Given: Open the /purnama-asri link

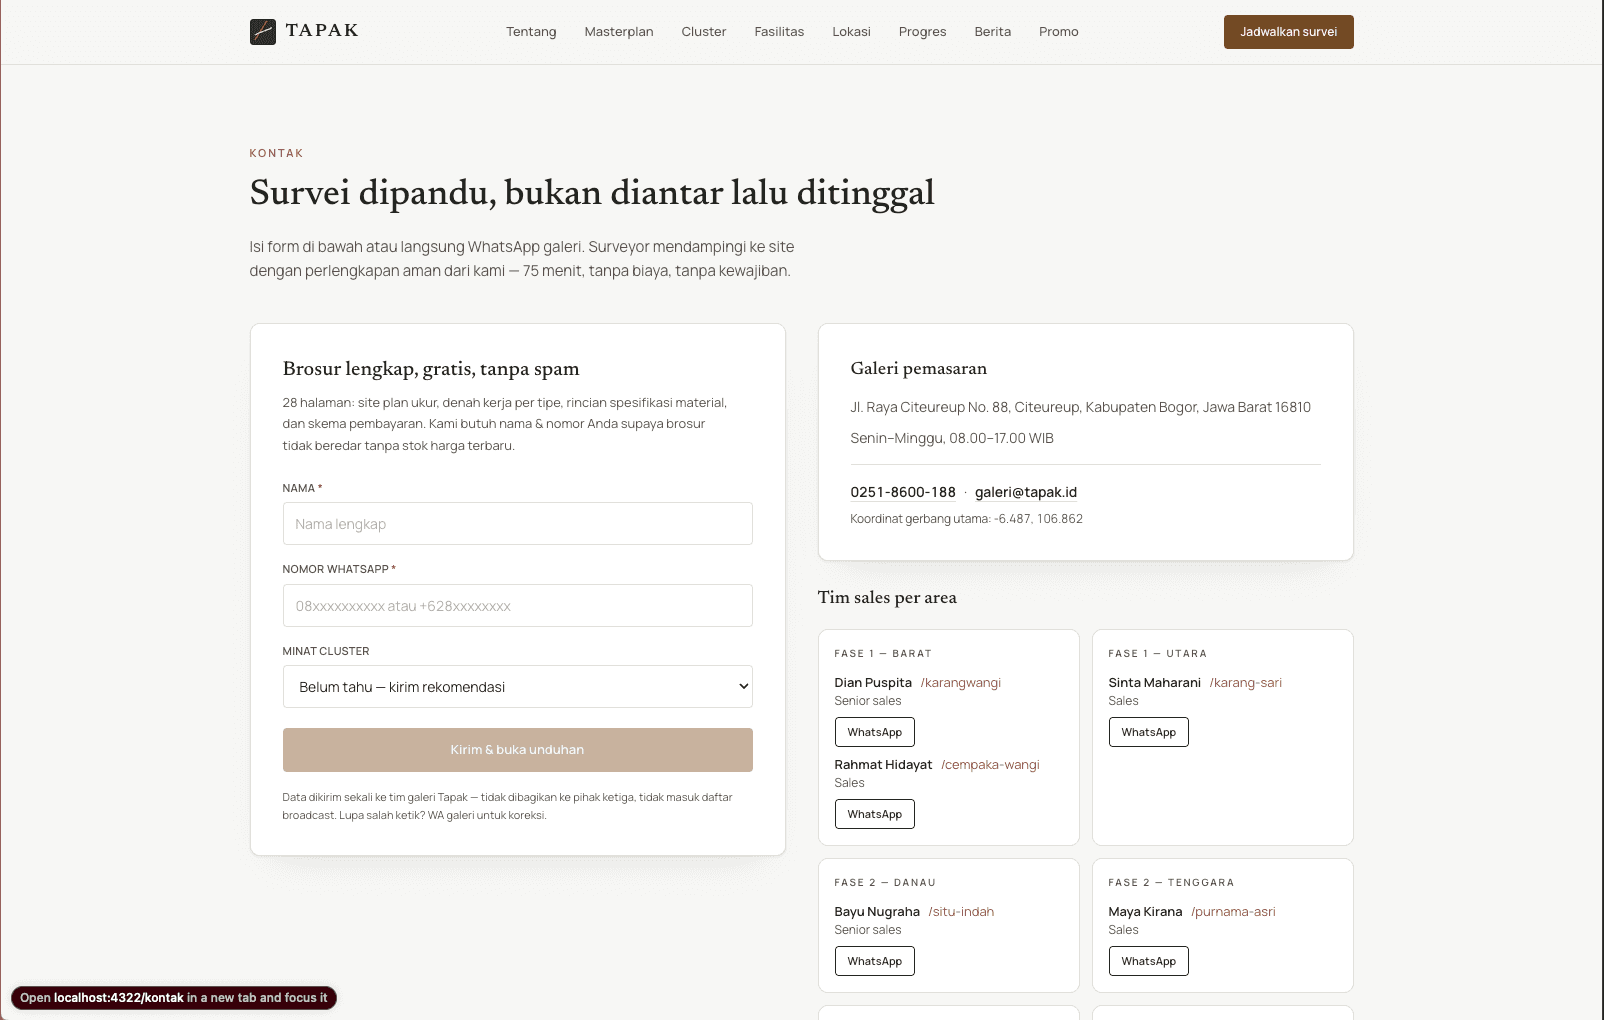Looking at the screenshot, I should tap(1233, 912).
